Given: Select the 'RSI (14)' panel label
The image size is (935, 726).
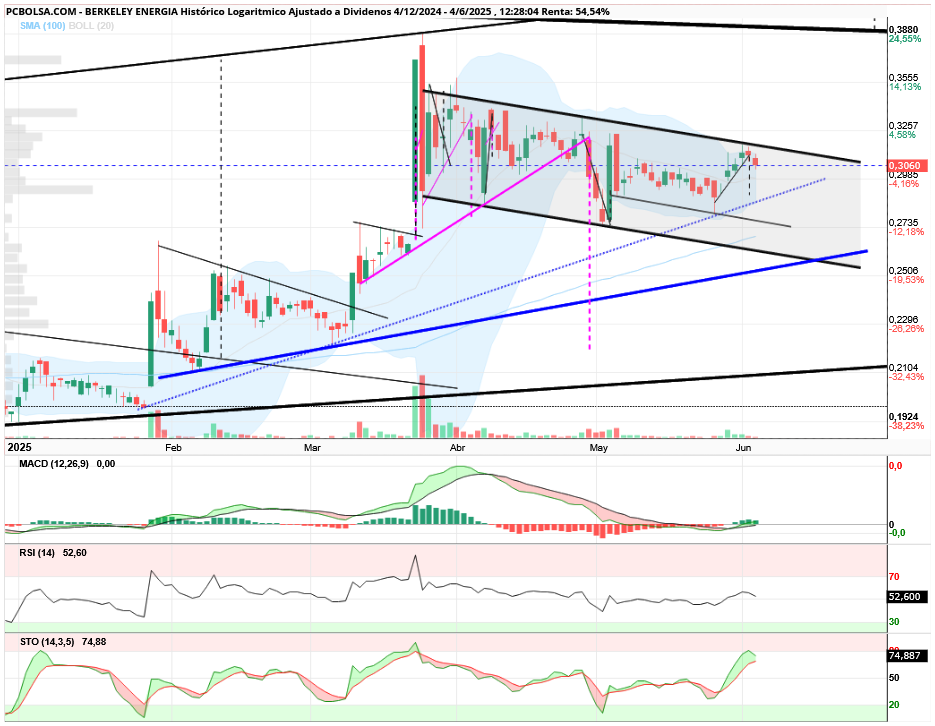Looking at the screenshot, I should coord(37,553).
